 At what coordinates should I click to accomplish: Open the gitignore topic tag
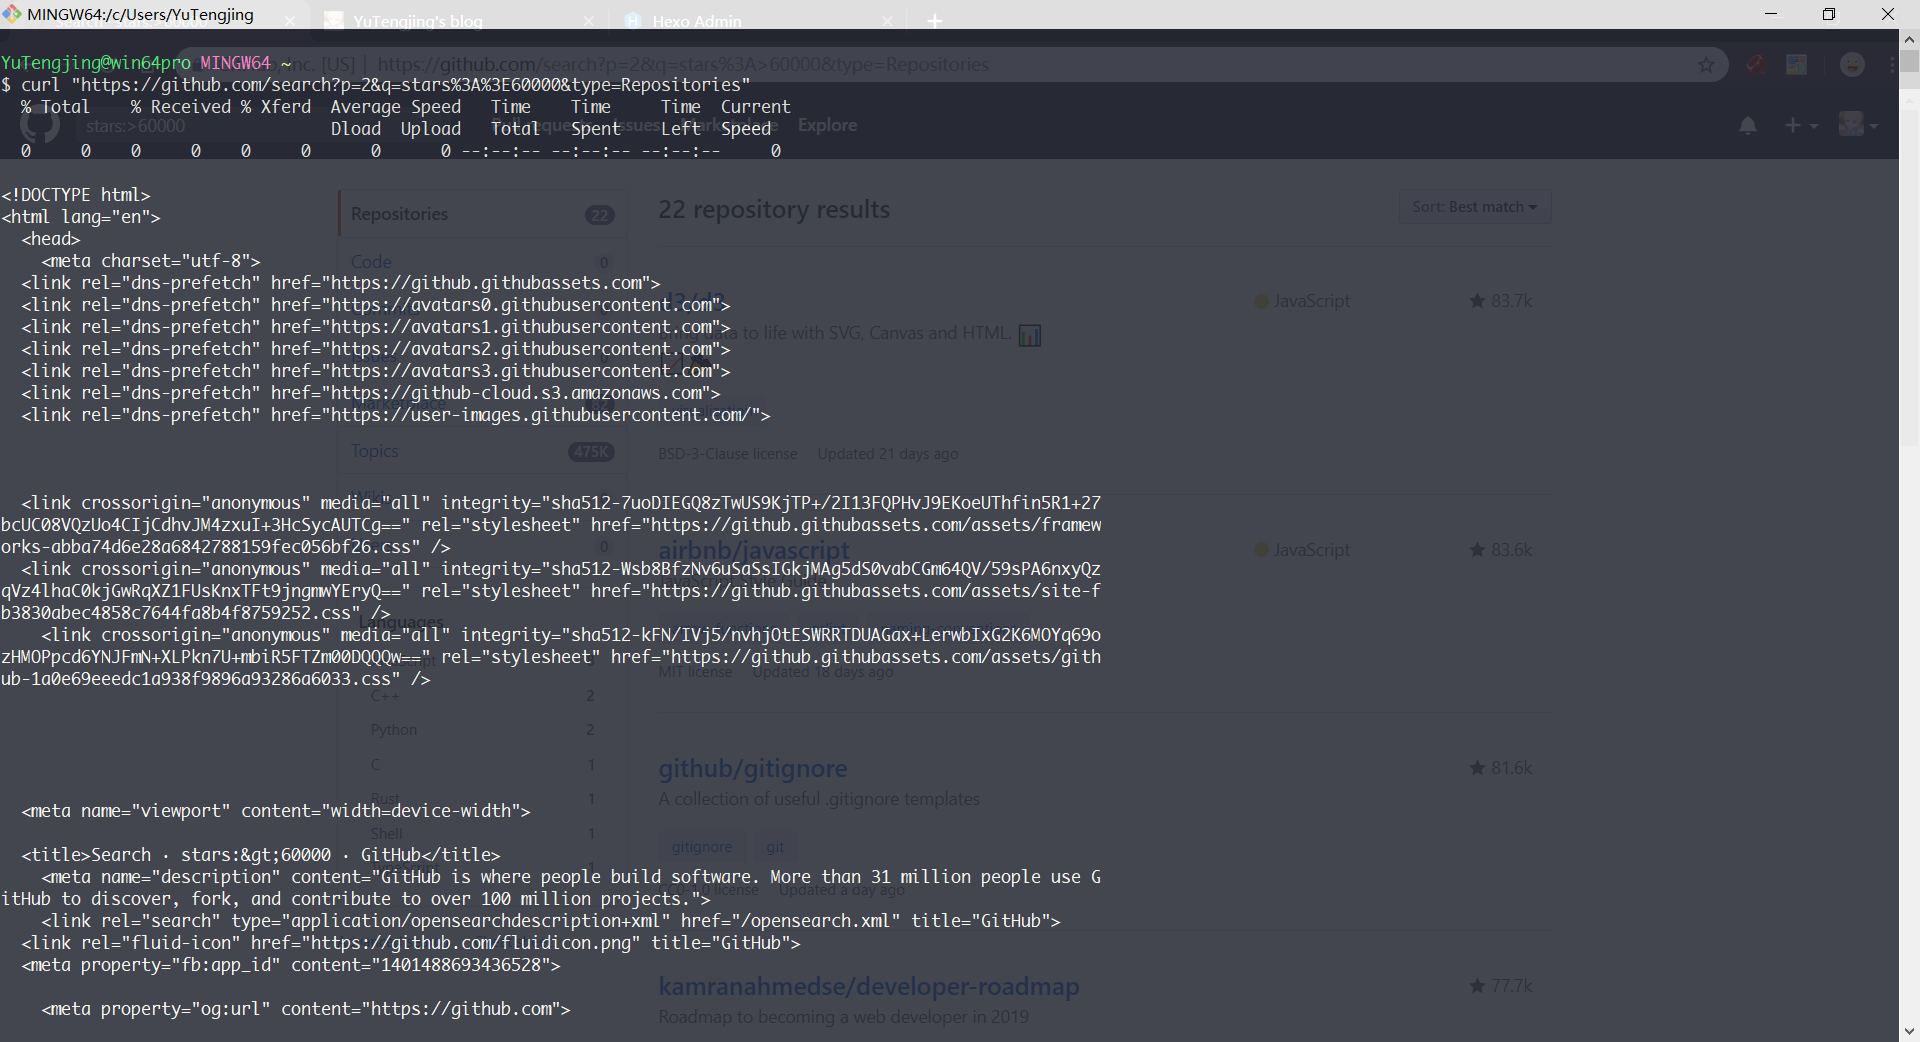(x=702, y=847)
